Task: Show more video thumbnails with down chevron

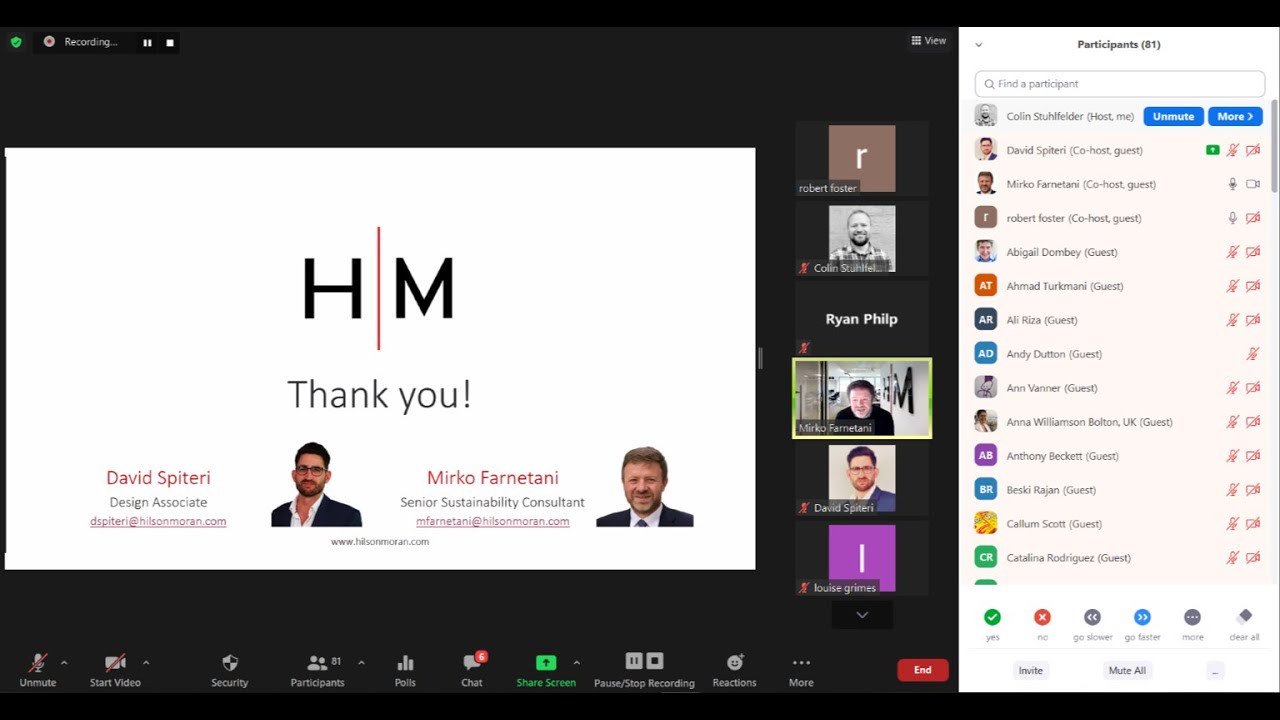Action: 862,615
